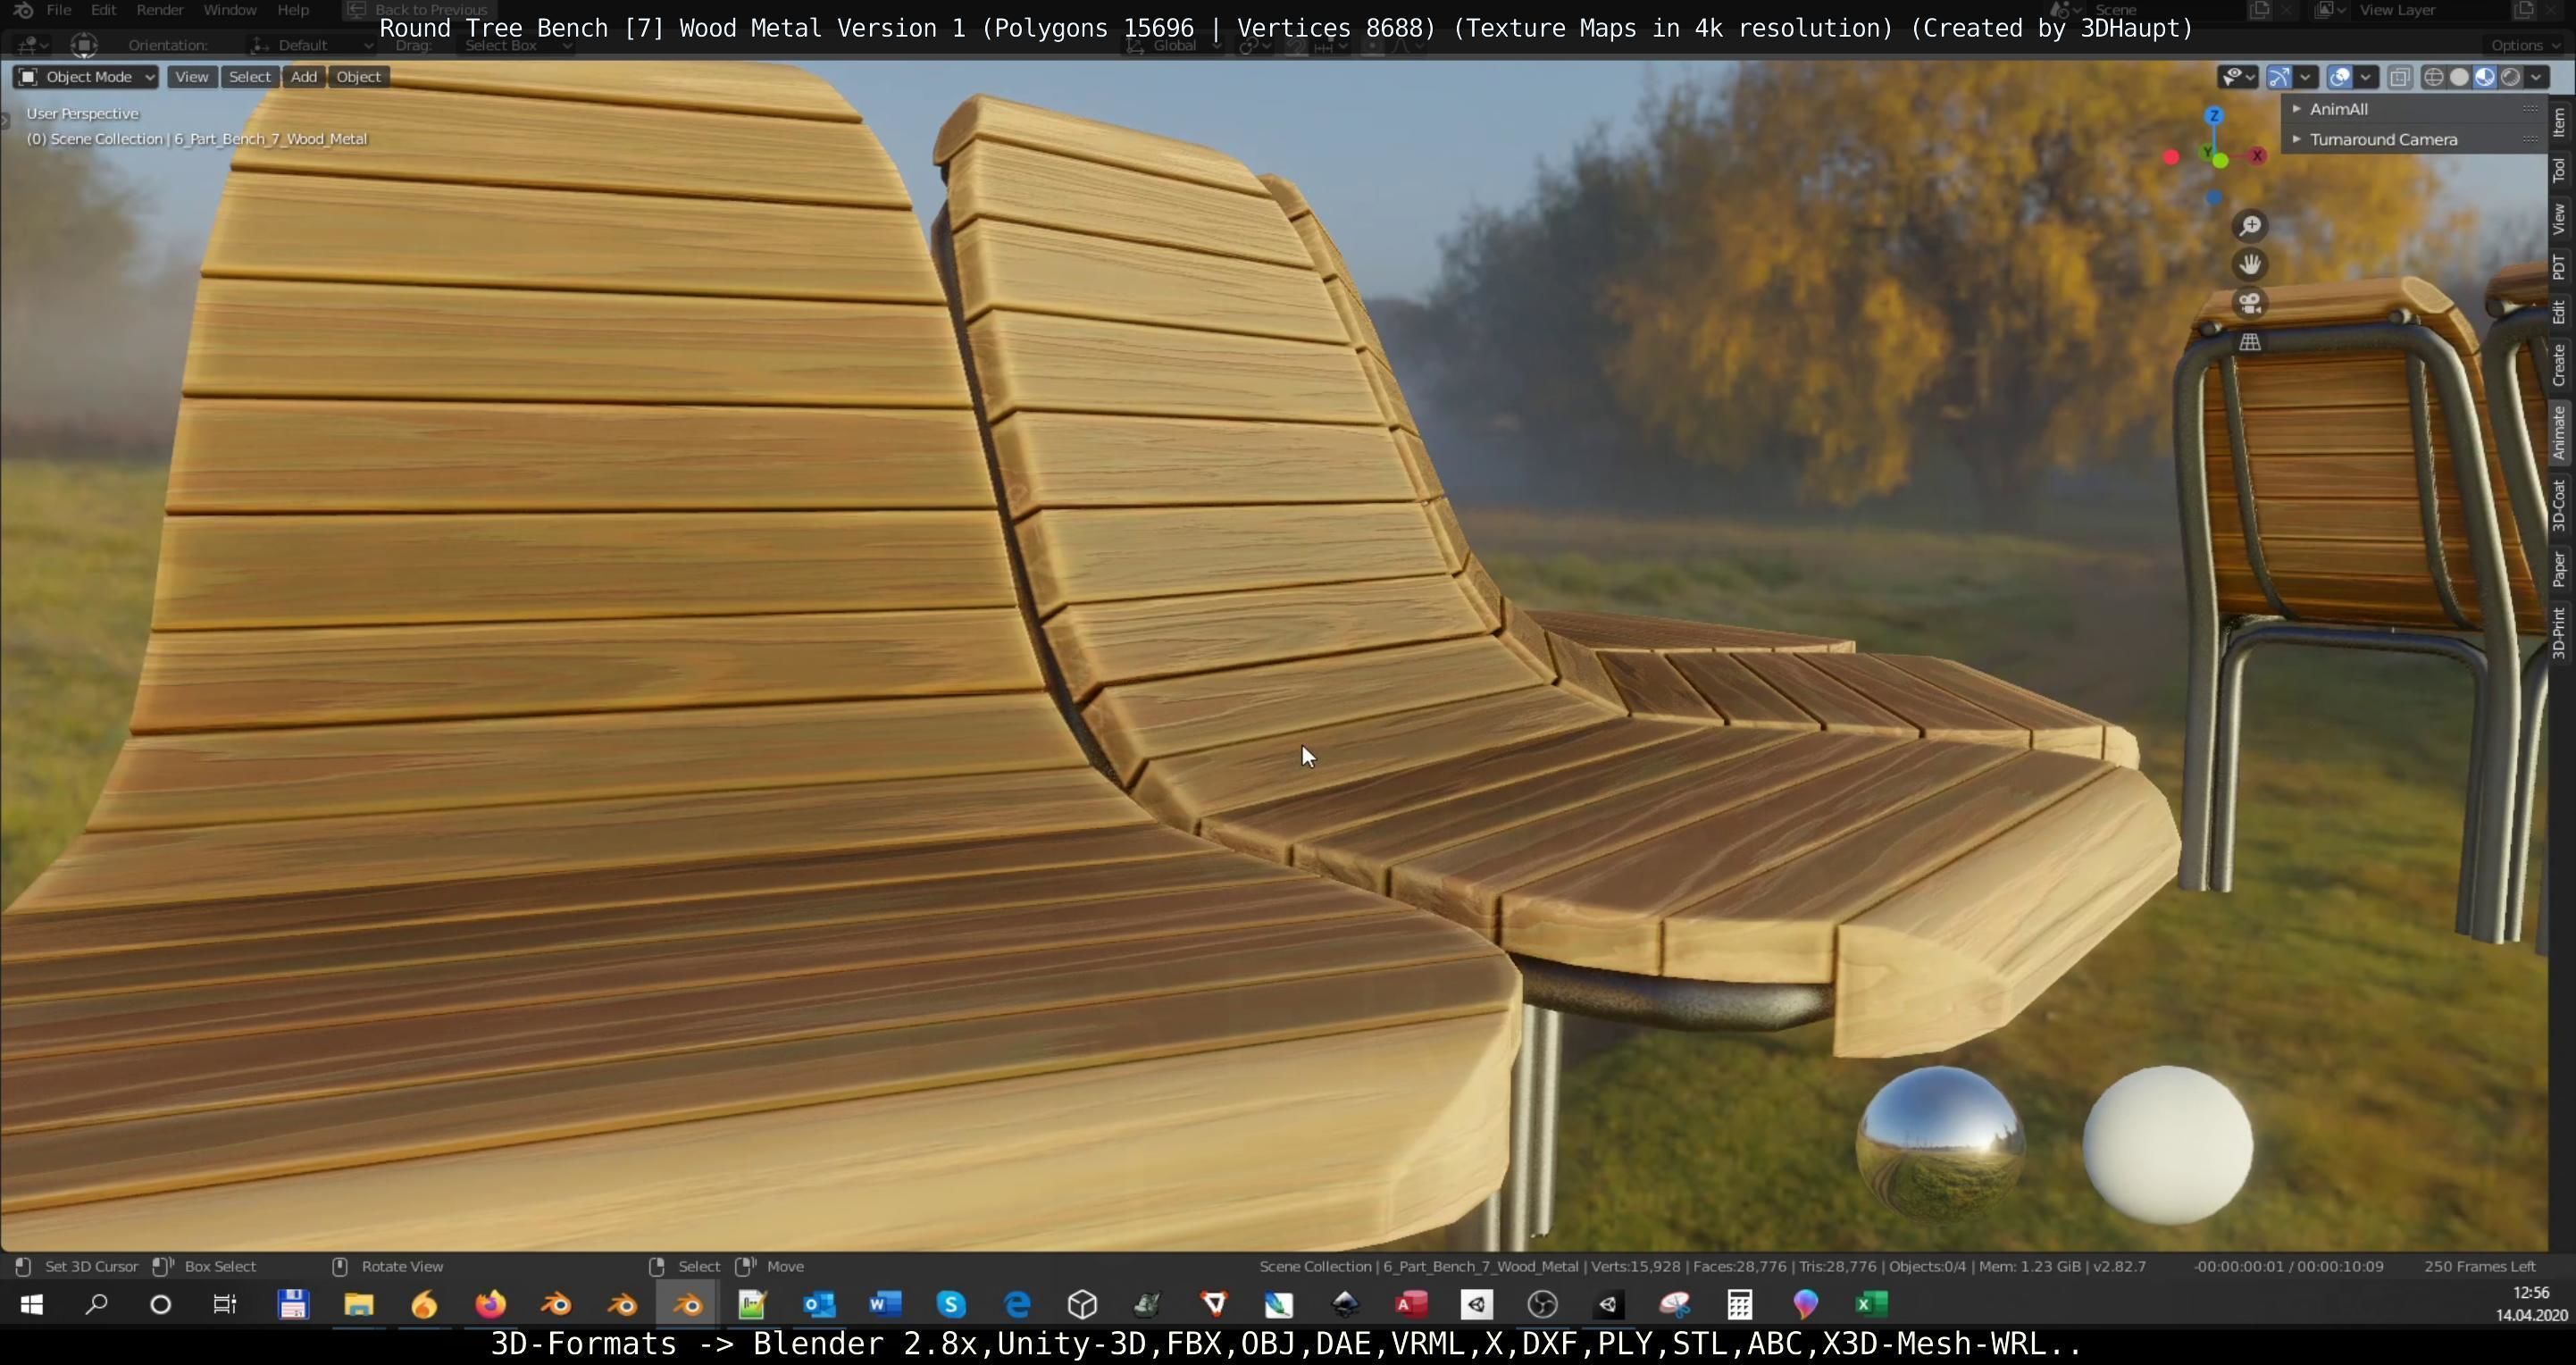Open Firefox from the Windows taskbar
The height and width of the screenshot is (1365, 2576).
(490, 1304)
